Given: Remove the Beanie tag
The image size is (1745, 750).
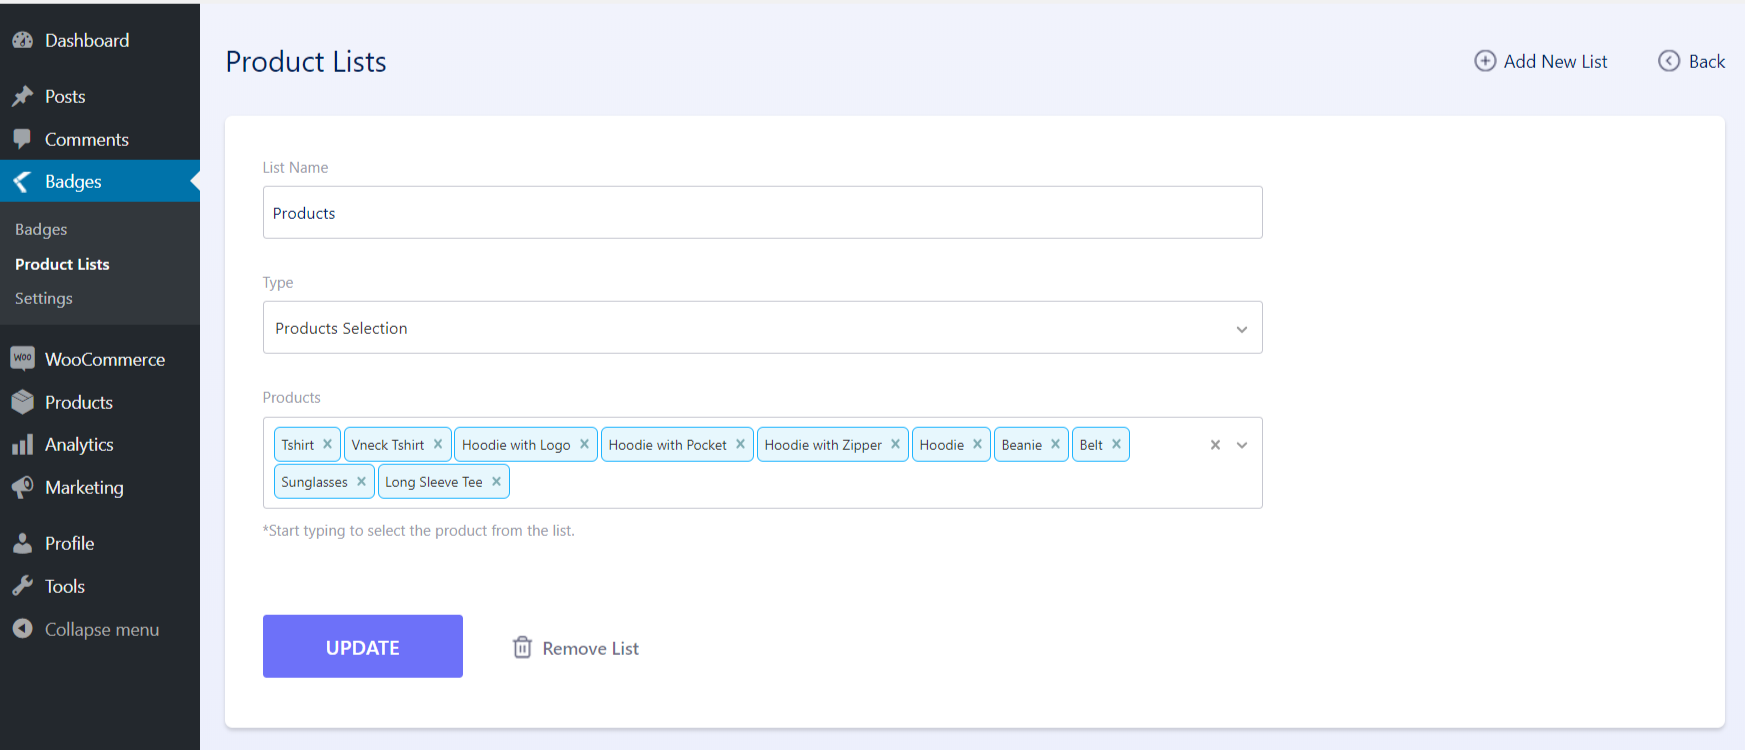Looking at the screenshot, I should point(1055,444).
